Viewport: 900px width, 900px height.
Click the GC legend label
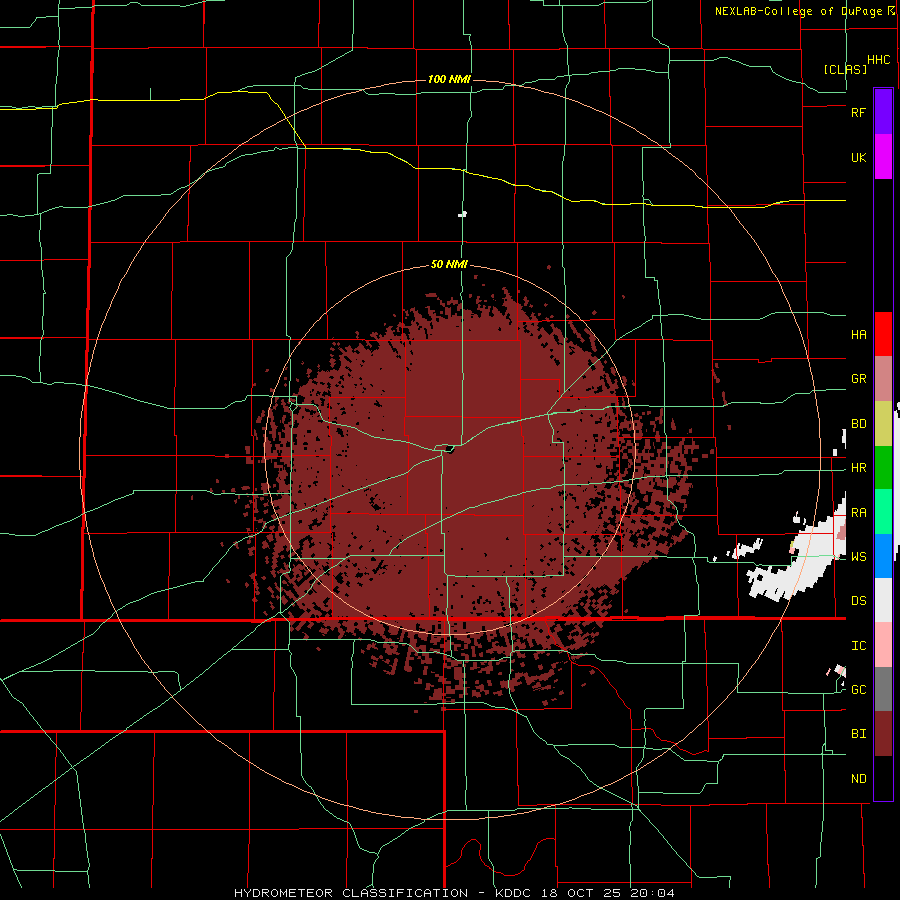tap(859, 690)
